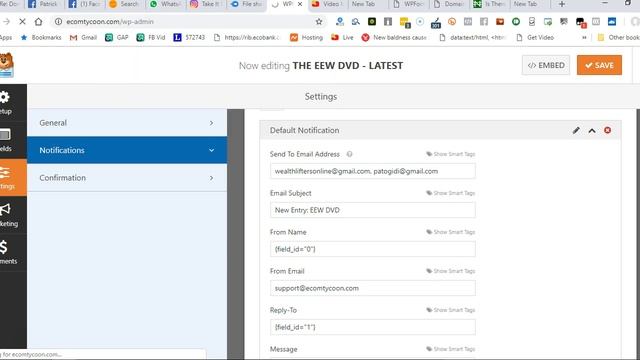Show Smart Tags for From Name
Screen dimensions: 640x360
451,232
